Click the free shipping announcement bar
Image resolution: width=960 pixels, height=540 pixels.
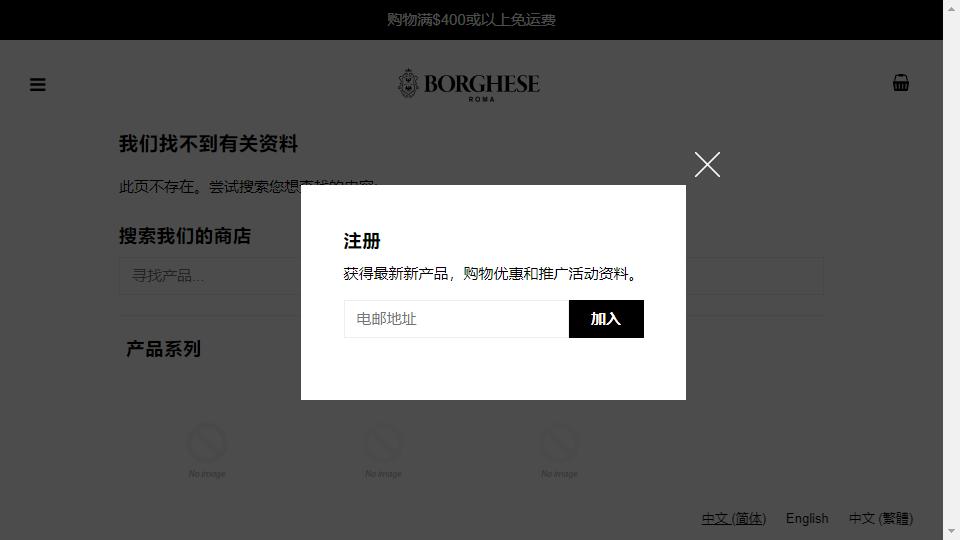[x=471, y=20]
